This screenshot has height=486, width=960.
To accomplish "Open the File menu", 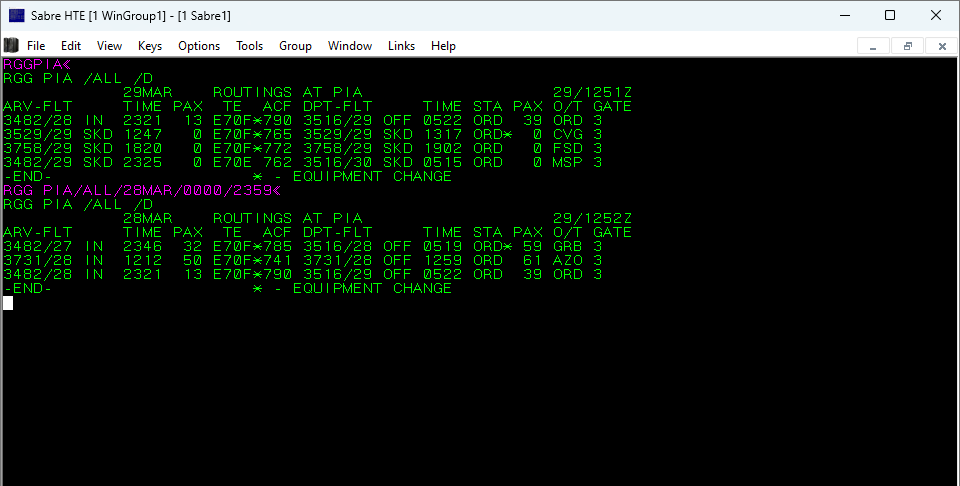I will 36,46.
